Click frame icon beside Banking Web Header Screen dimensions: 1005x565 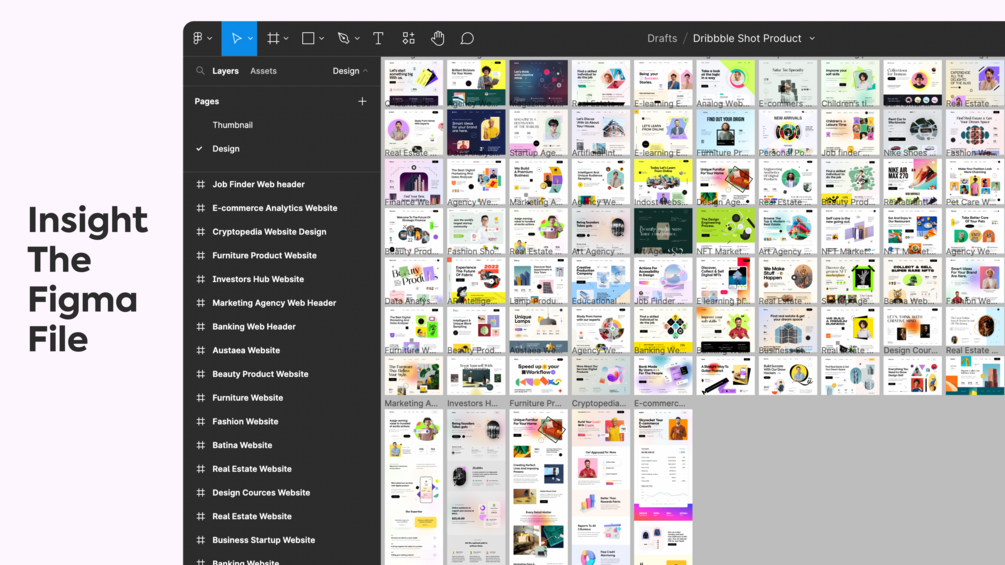click(201, 327)
